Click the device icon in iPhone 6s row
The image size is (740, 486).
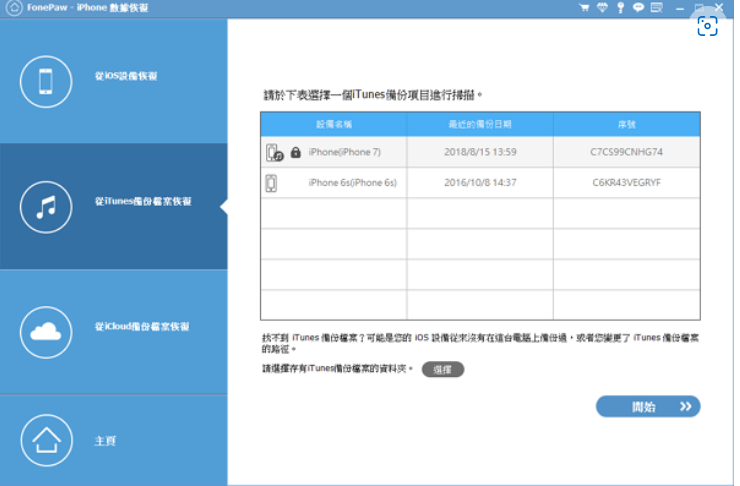pyautogui.click(x=271, y=183)
